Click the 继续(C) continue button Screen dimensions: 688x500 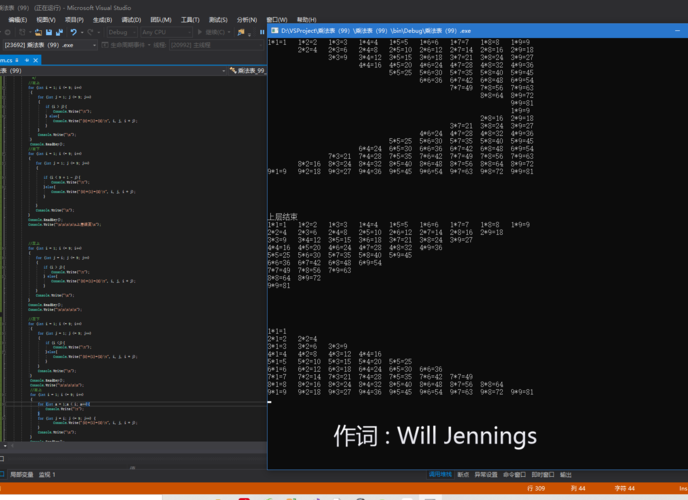pyautogui.click(x=211, y=32)
